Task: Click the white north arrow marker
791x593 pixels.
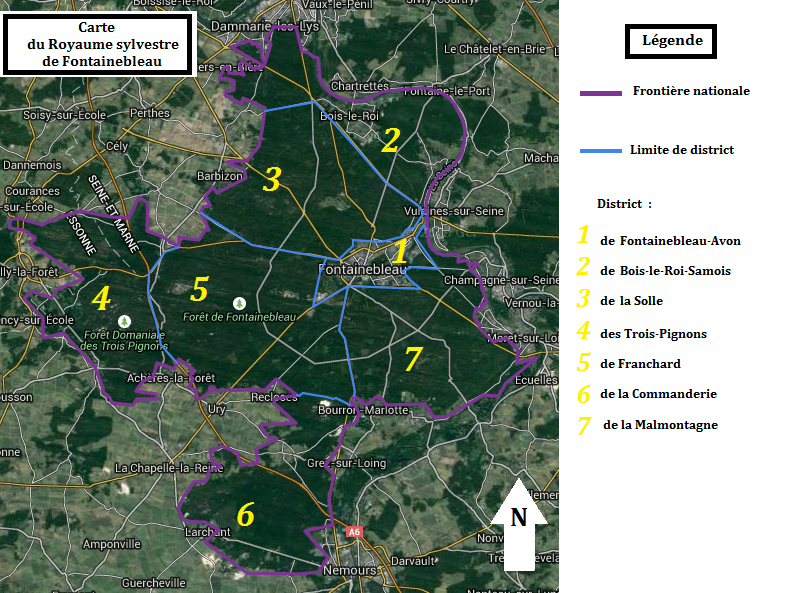Action: tap(519, 524)
